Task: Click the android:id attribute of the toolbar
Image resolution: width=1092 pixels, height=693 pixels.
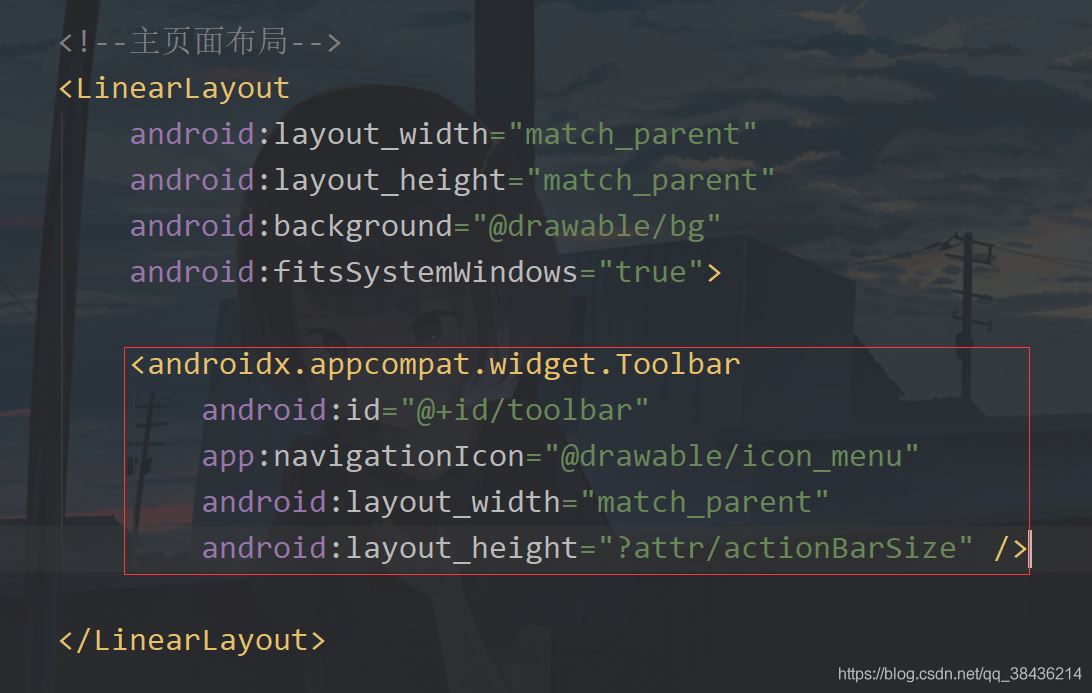Action: click(290, 410)
